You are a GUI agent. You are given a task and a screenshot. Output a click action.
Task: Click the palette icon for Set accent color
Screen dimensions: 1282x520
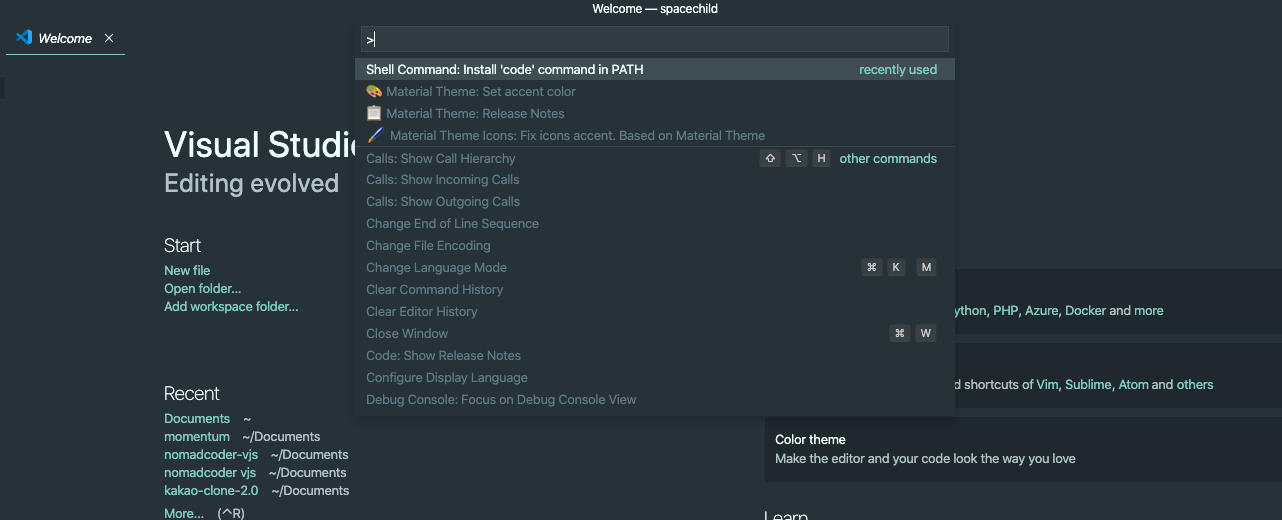coord(374,91)
